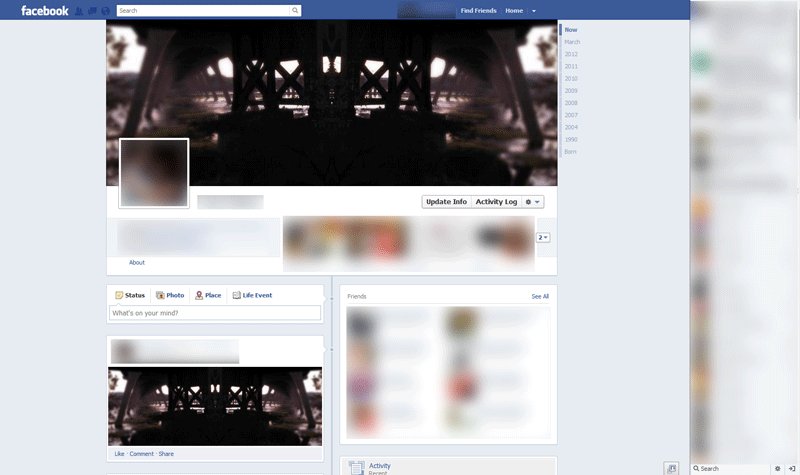
Task: Click the Activity box icon
Action: click(356, 468)
